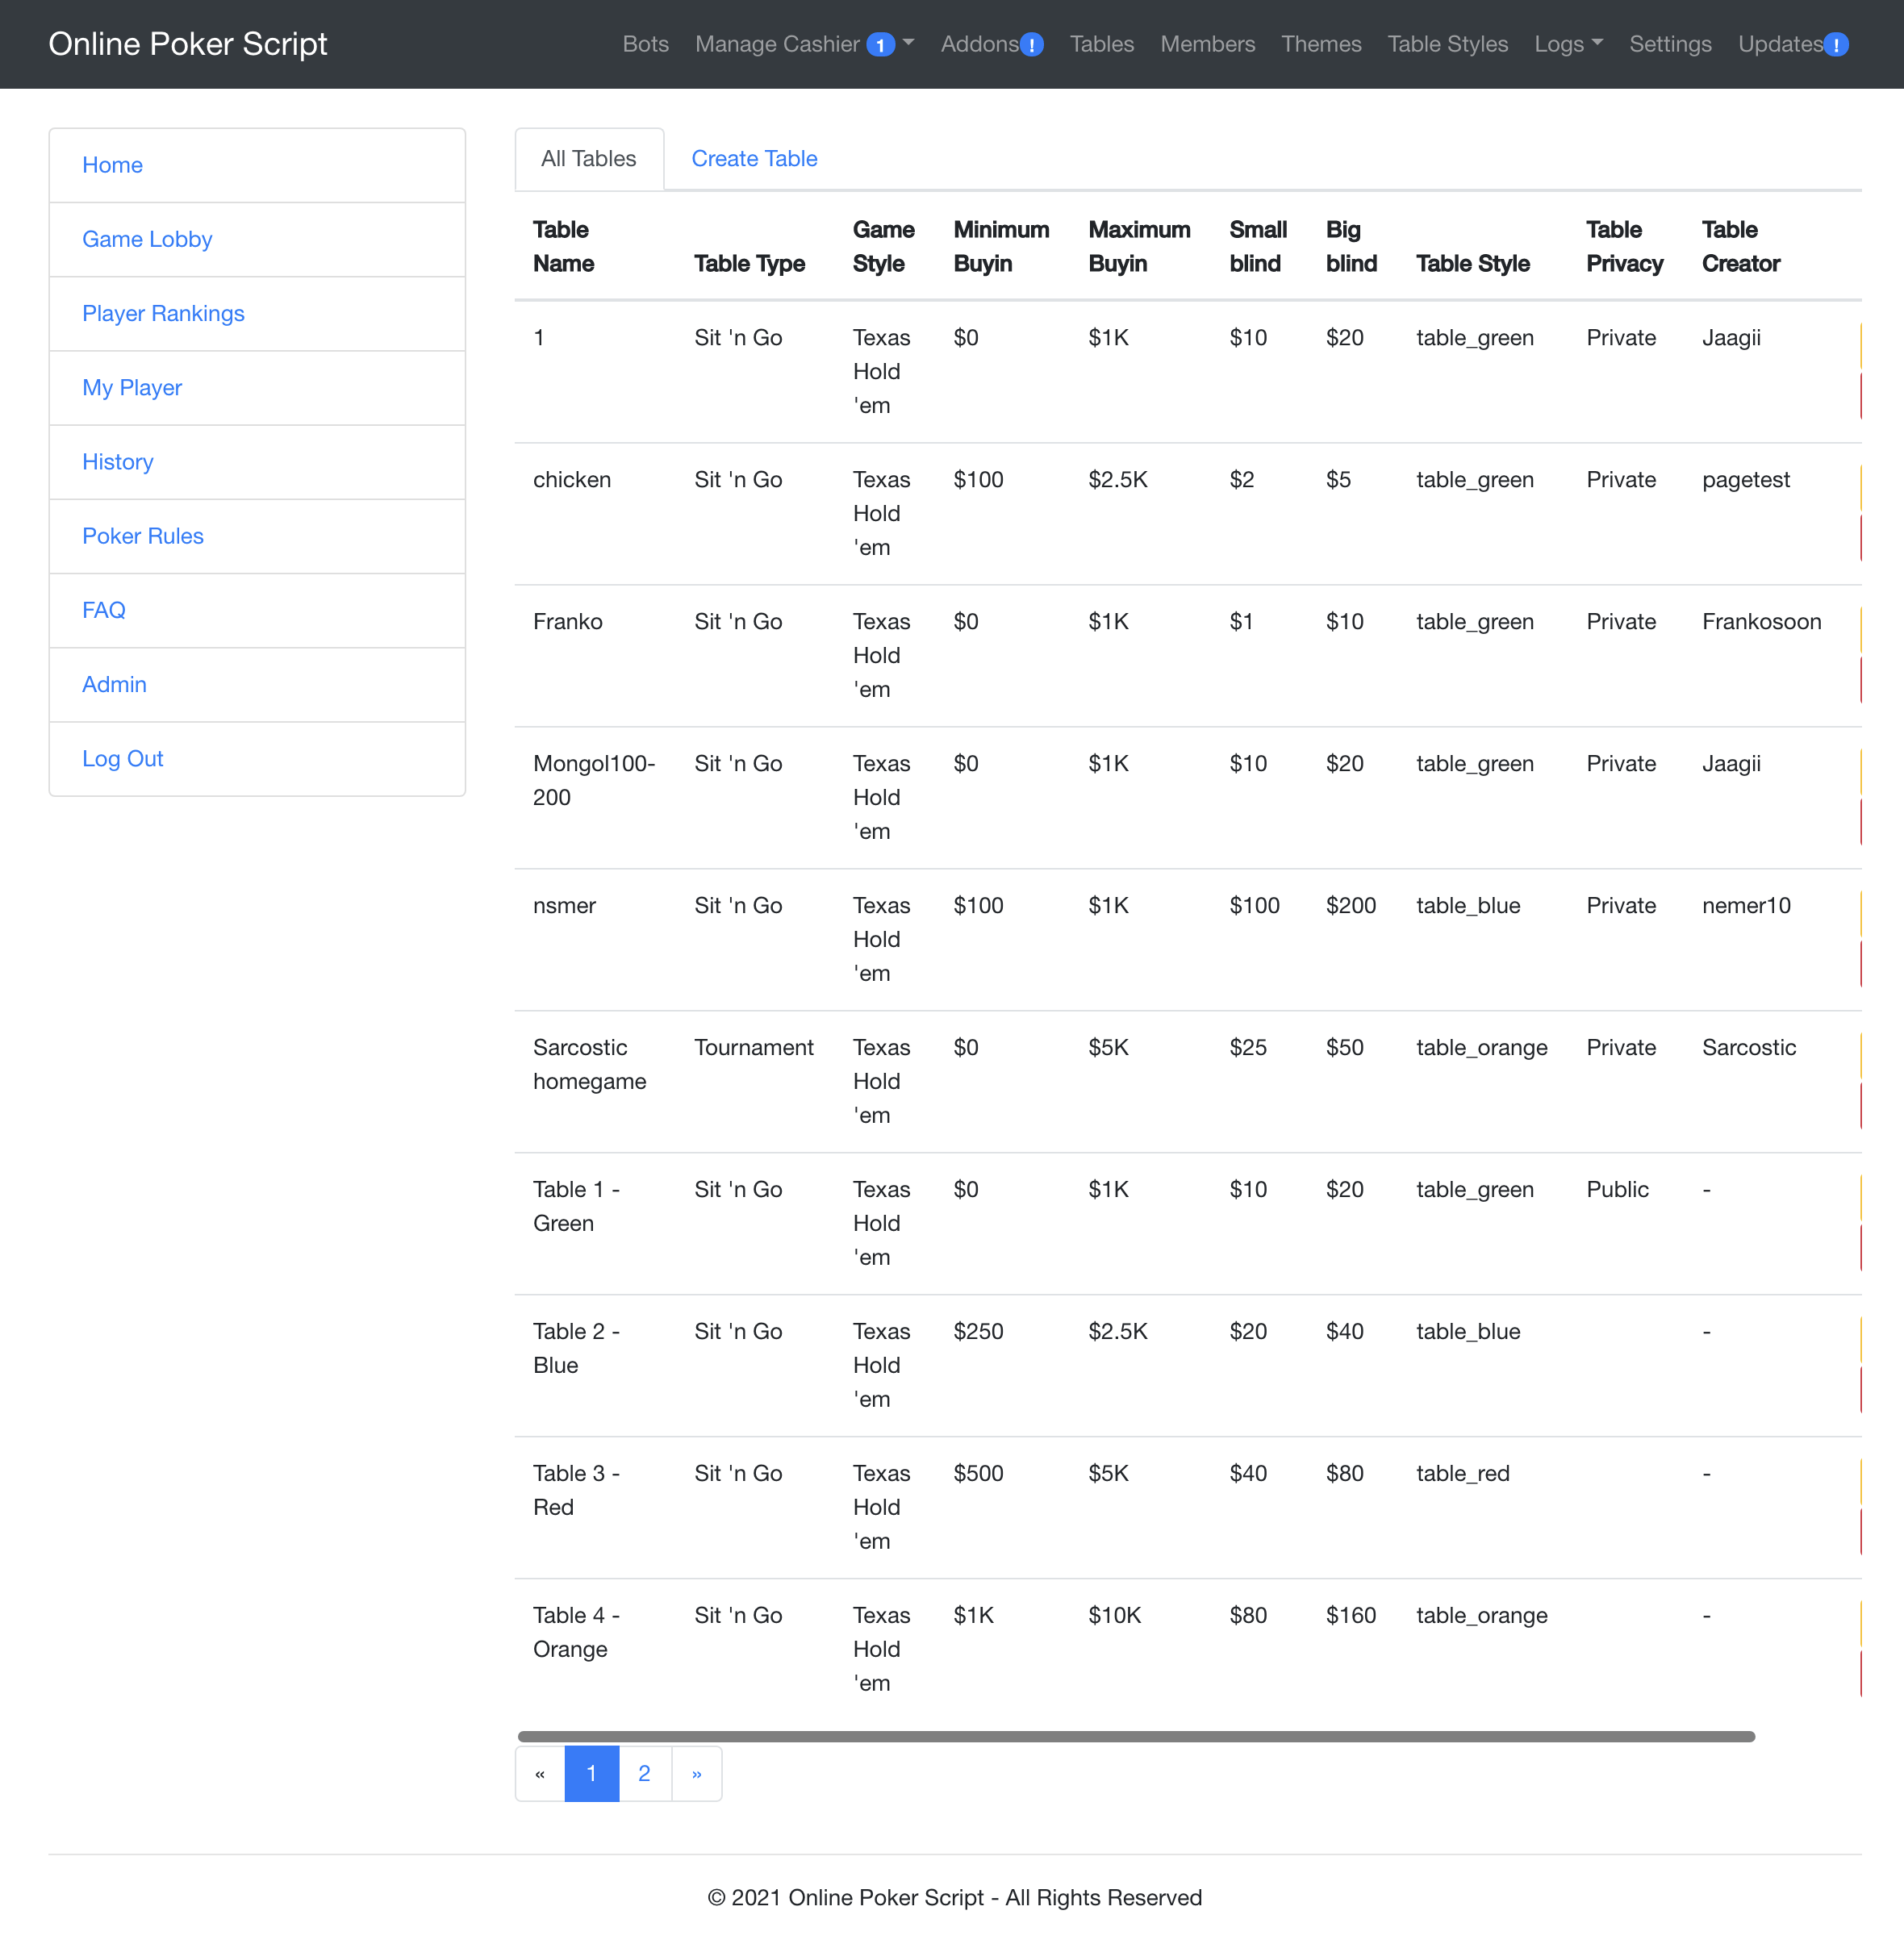The image size is (1904, 1944).
Task: Click the Online Poker Script brand link
Action: (x=188, y=44)
